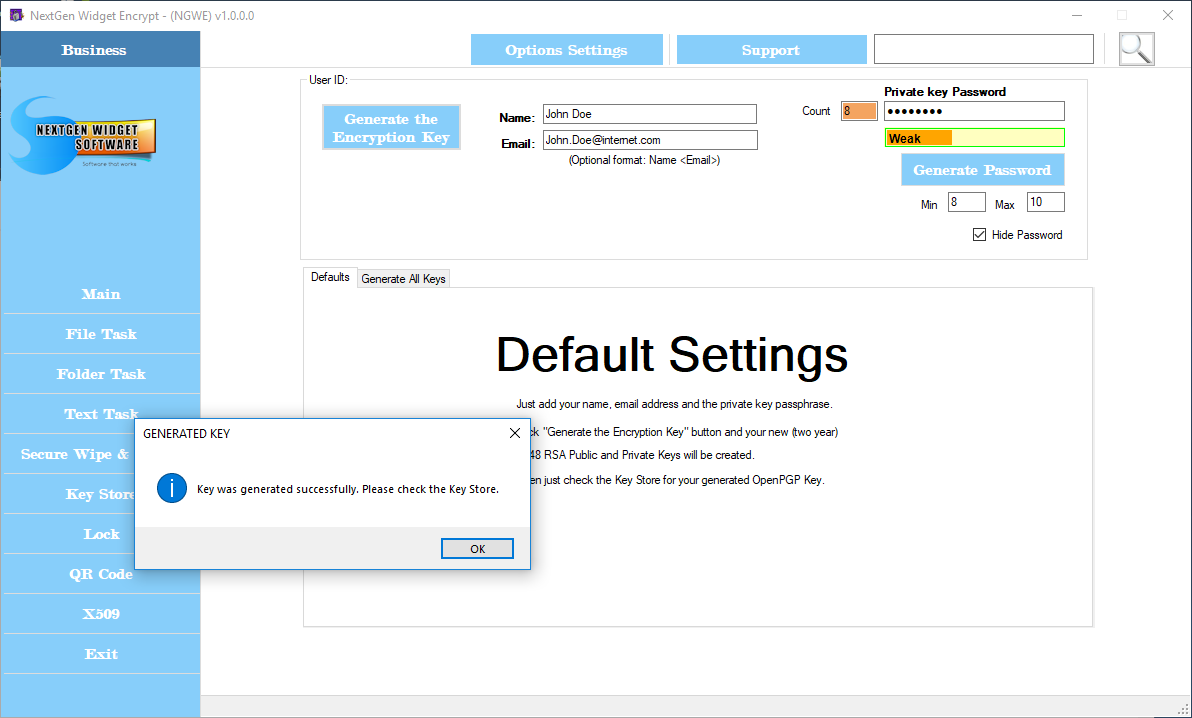Close the NextGen Widget Encrypt window
This screenshot has height=718, width=1192.
tap(1168, 15)
